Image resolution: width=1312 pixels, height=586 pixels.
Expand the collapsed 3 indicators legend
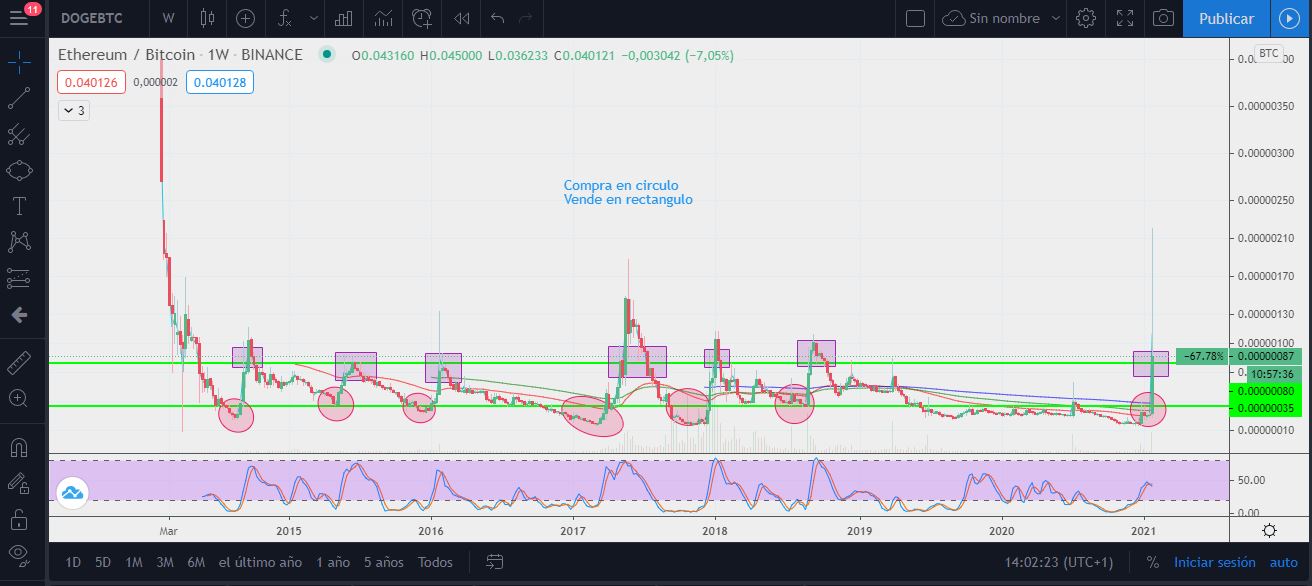(74, 111)
